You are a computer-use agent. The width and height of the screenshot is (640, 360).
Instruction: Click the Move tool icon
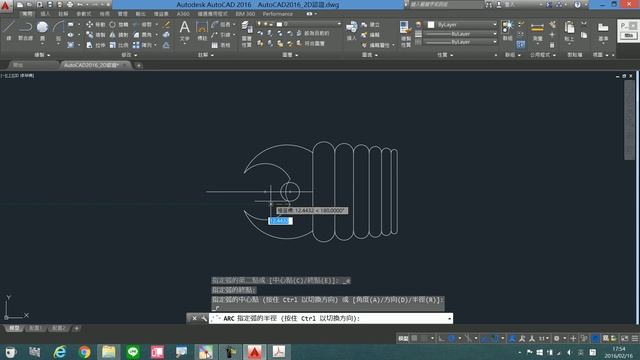click(x=90, y=24)
